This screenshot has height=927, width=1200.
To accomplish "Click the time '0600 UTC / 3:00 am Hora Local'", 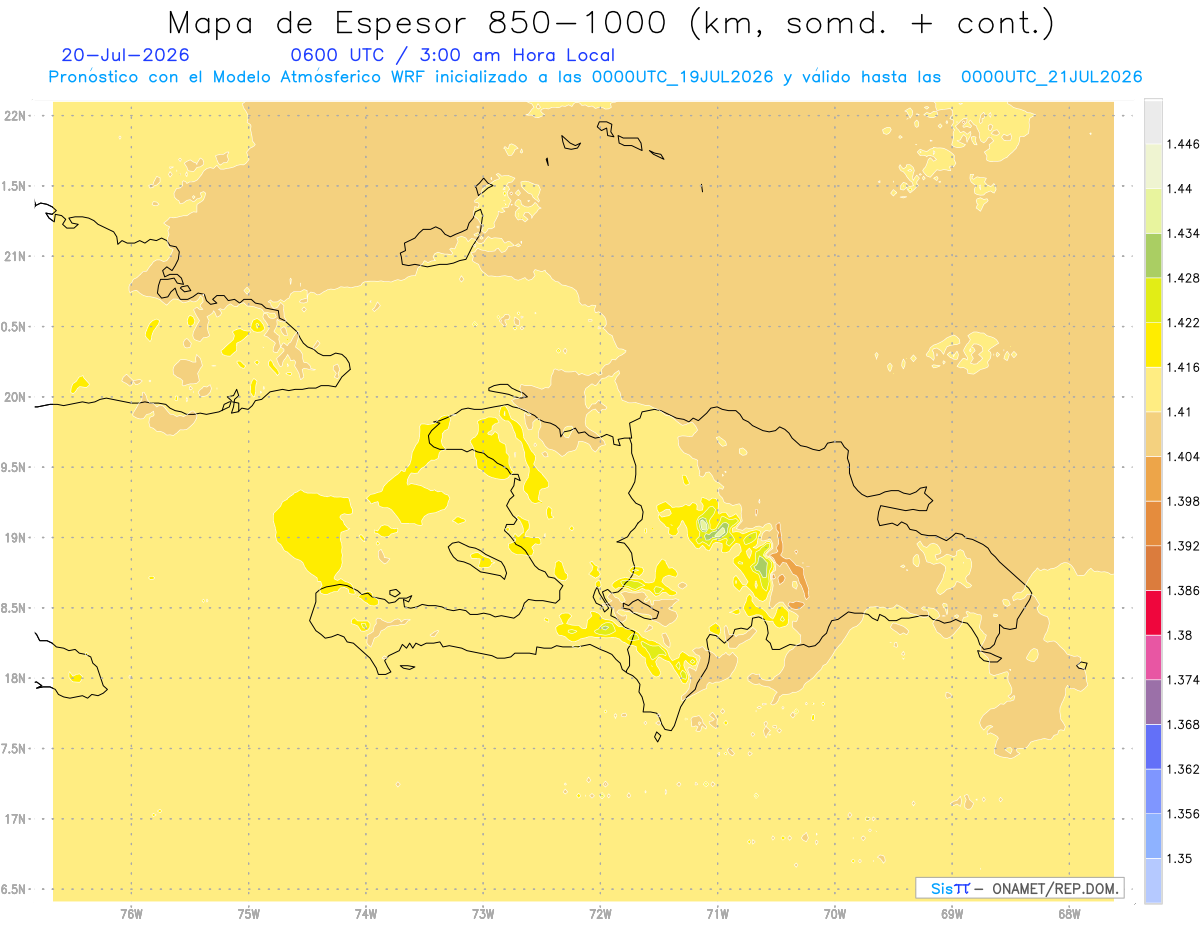I will point(452,55).
